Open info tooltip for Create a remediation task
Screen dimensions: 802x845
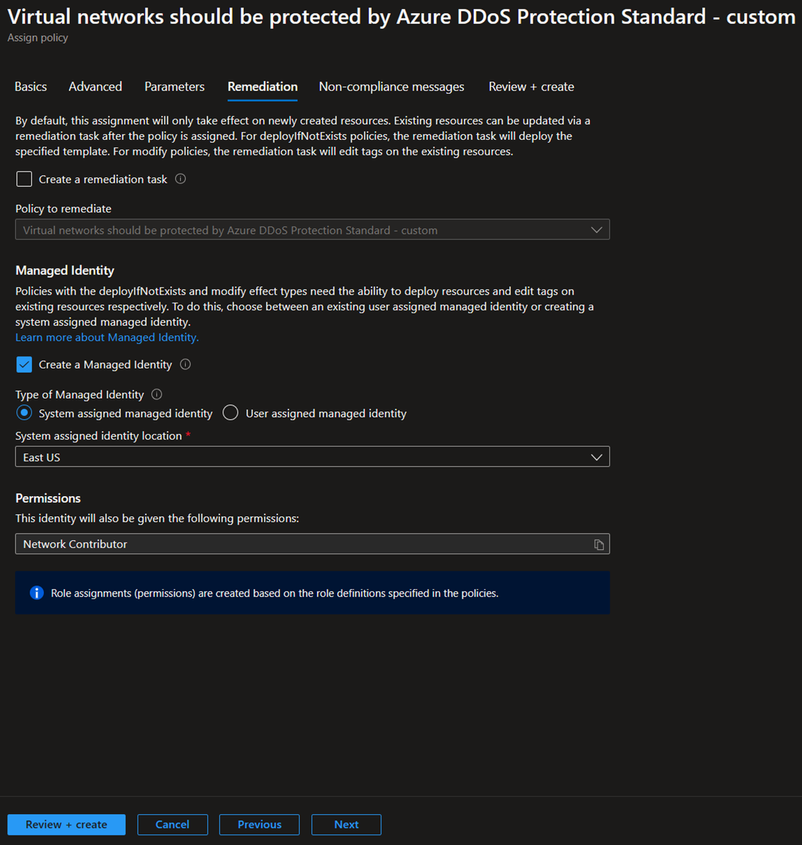tap(181, 179)
